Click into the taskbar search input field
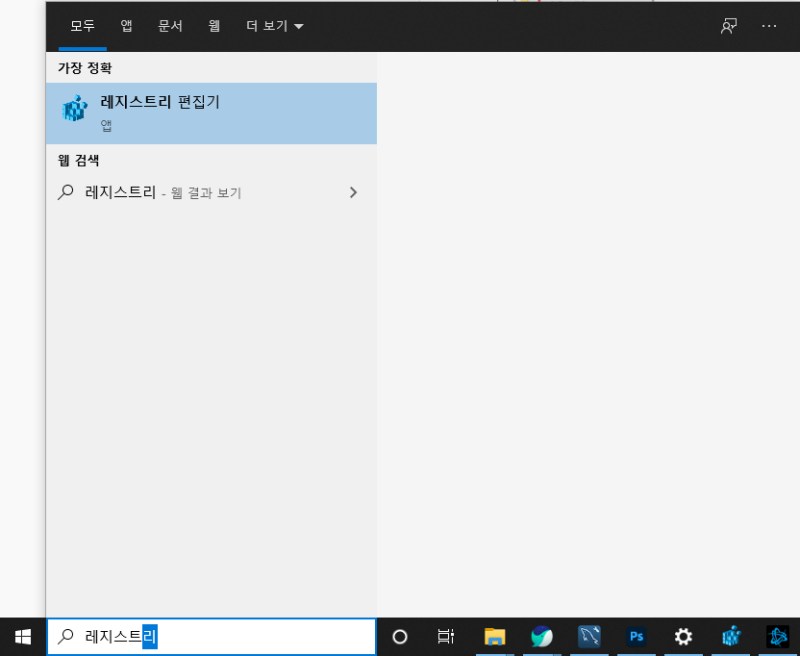 pos(211,636)
